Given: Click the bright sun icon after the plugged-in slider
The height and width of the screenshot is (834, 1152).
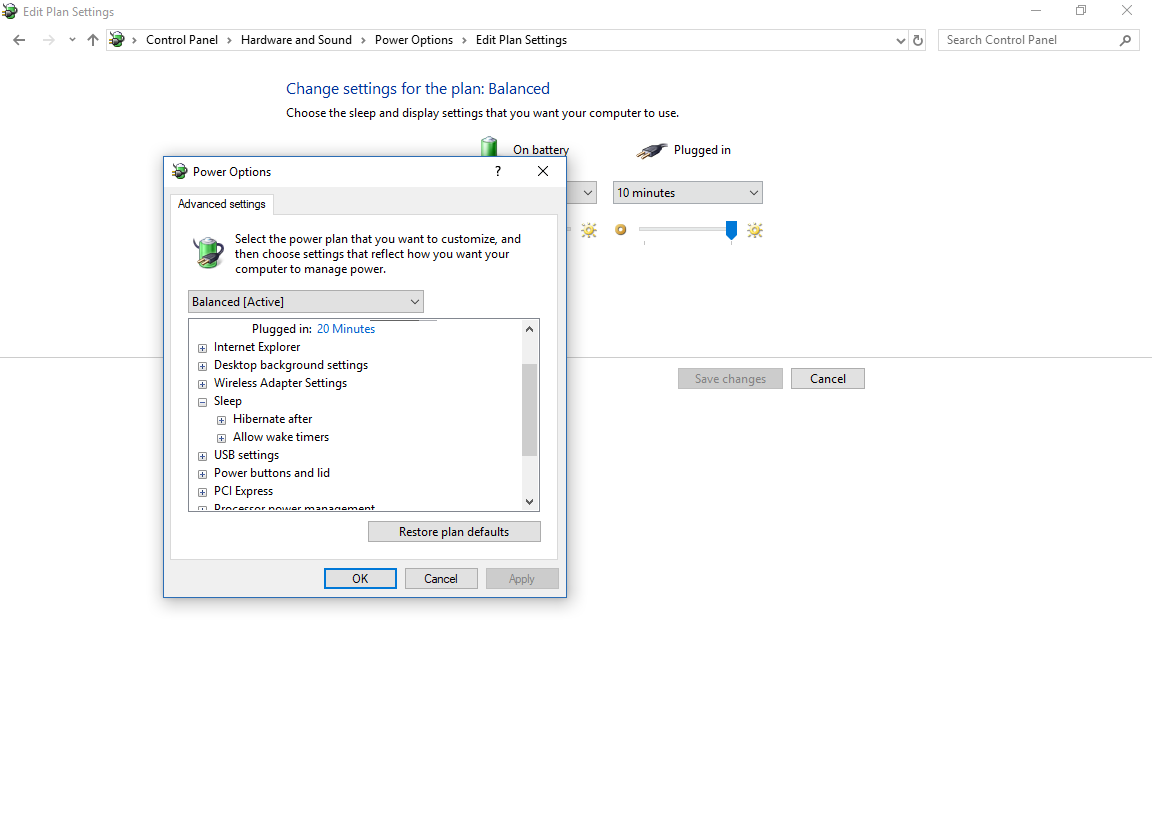Looking at the screenshot, I should click(x=755, y=231).
